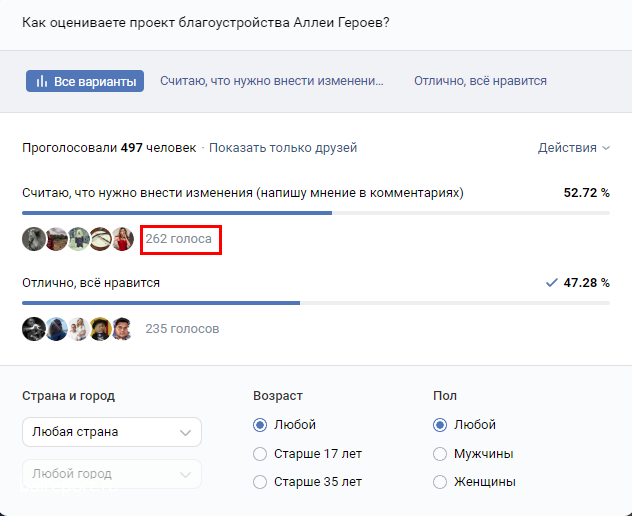The height and width of the screenshot is (516, 632).
Task: Click the woman in red avatar
Action: [x=122, y=239]
